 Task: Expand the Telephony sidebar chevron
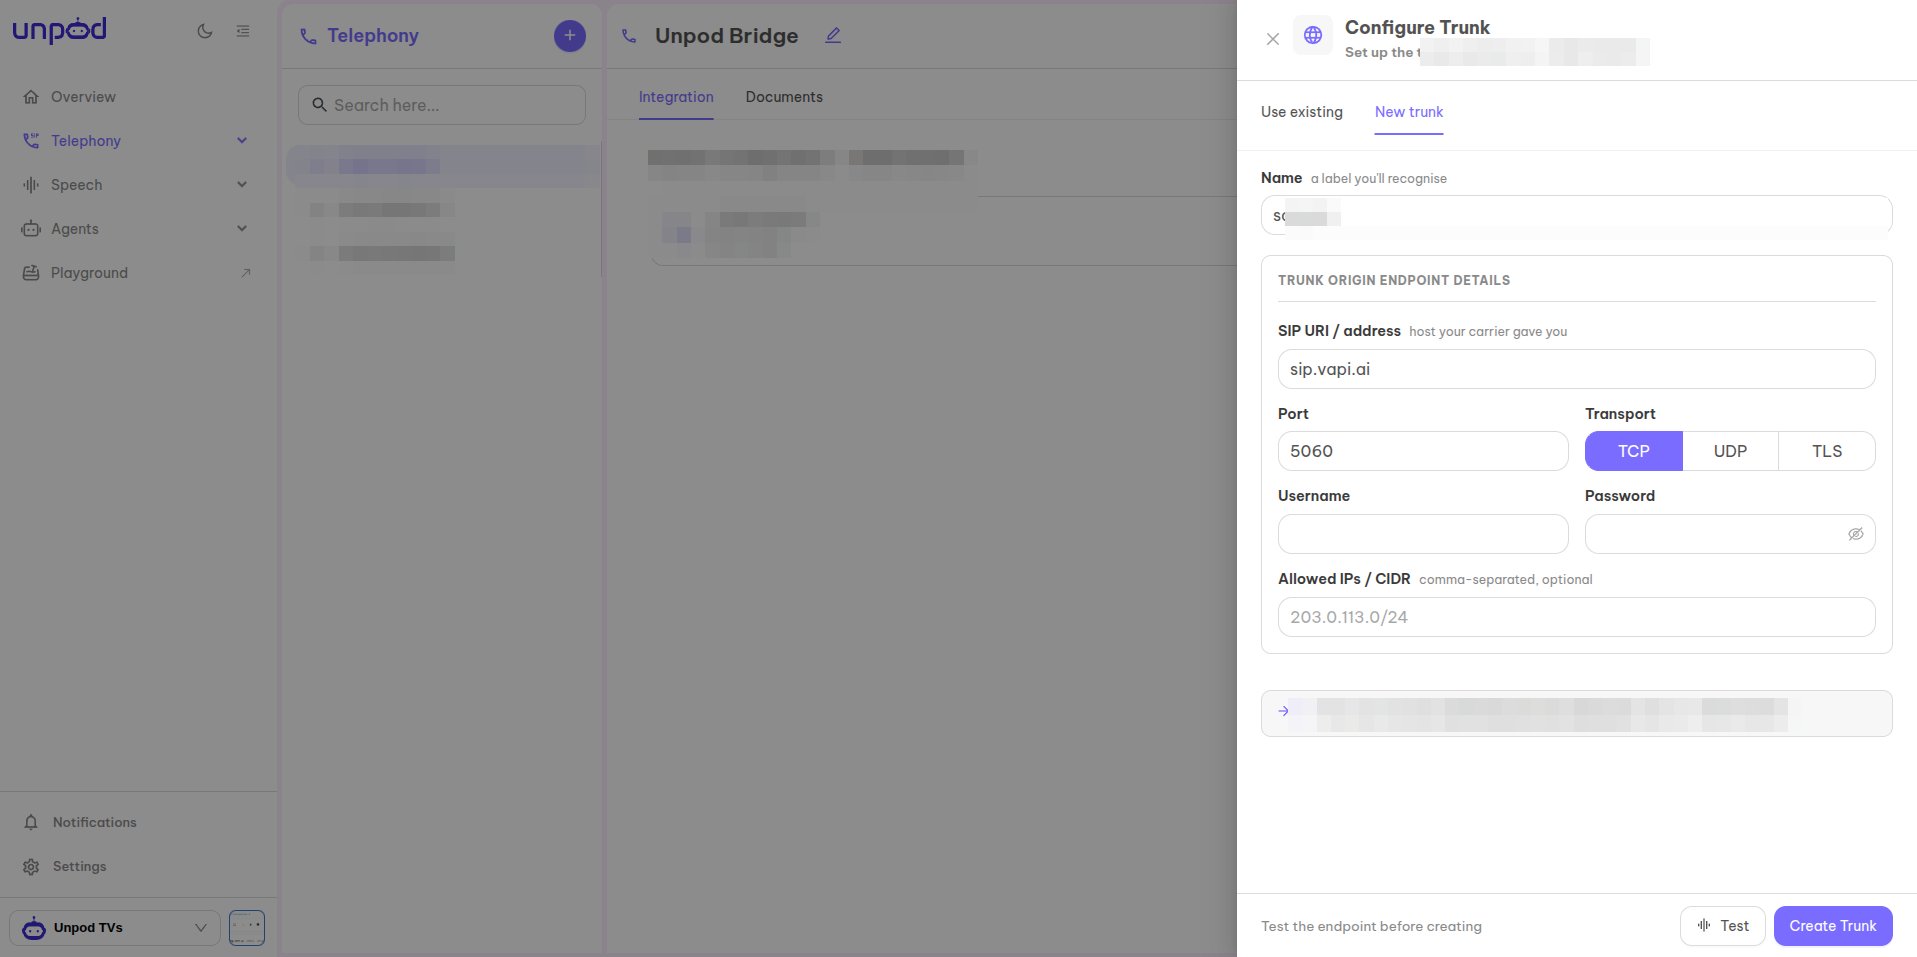coord(242,141)
